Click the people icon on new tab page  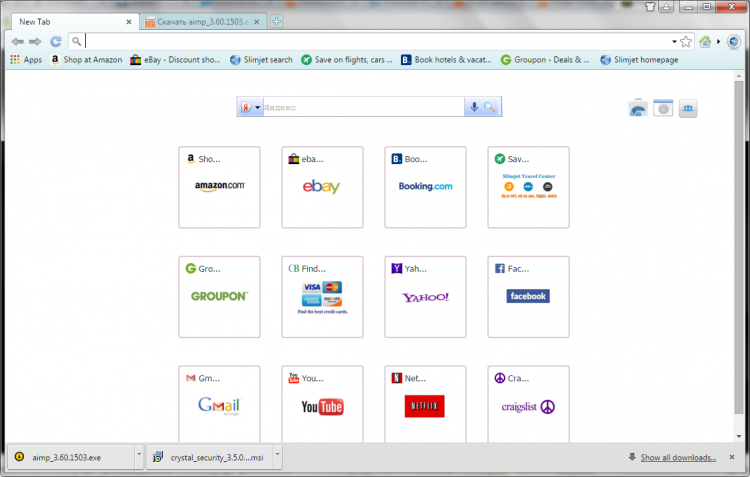(x=688, y=108)
